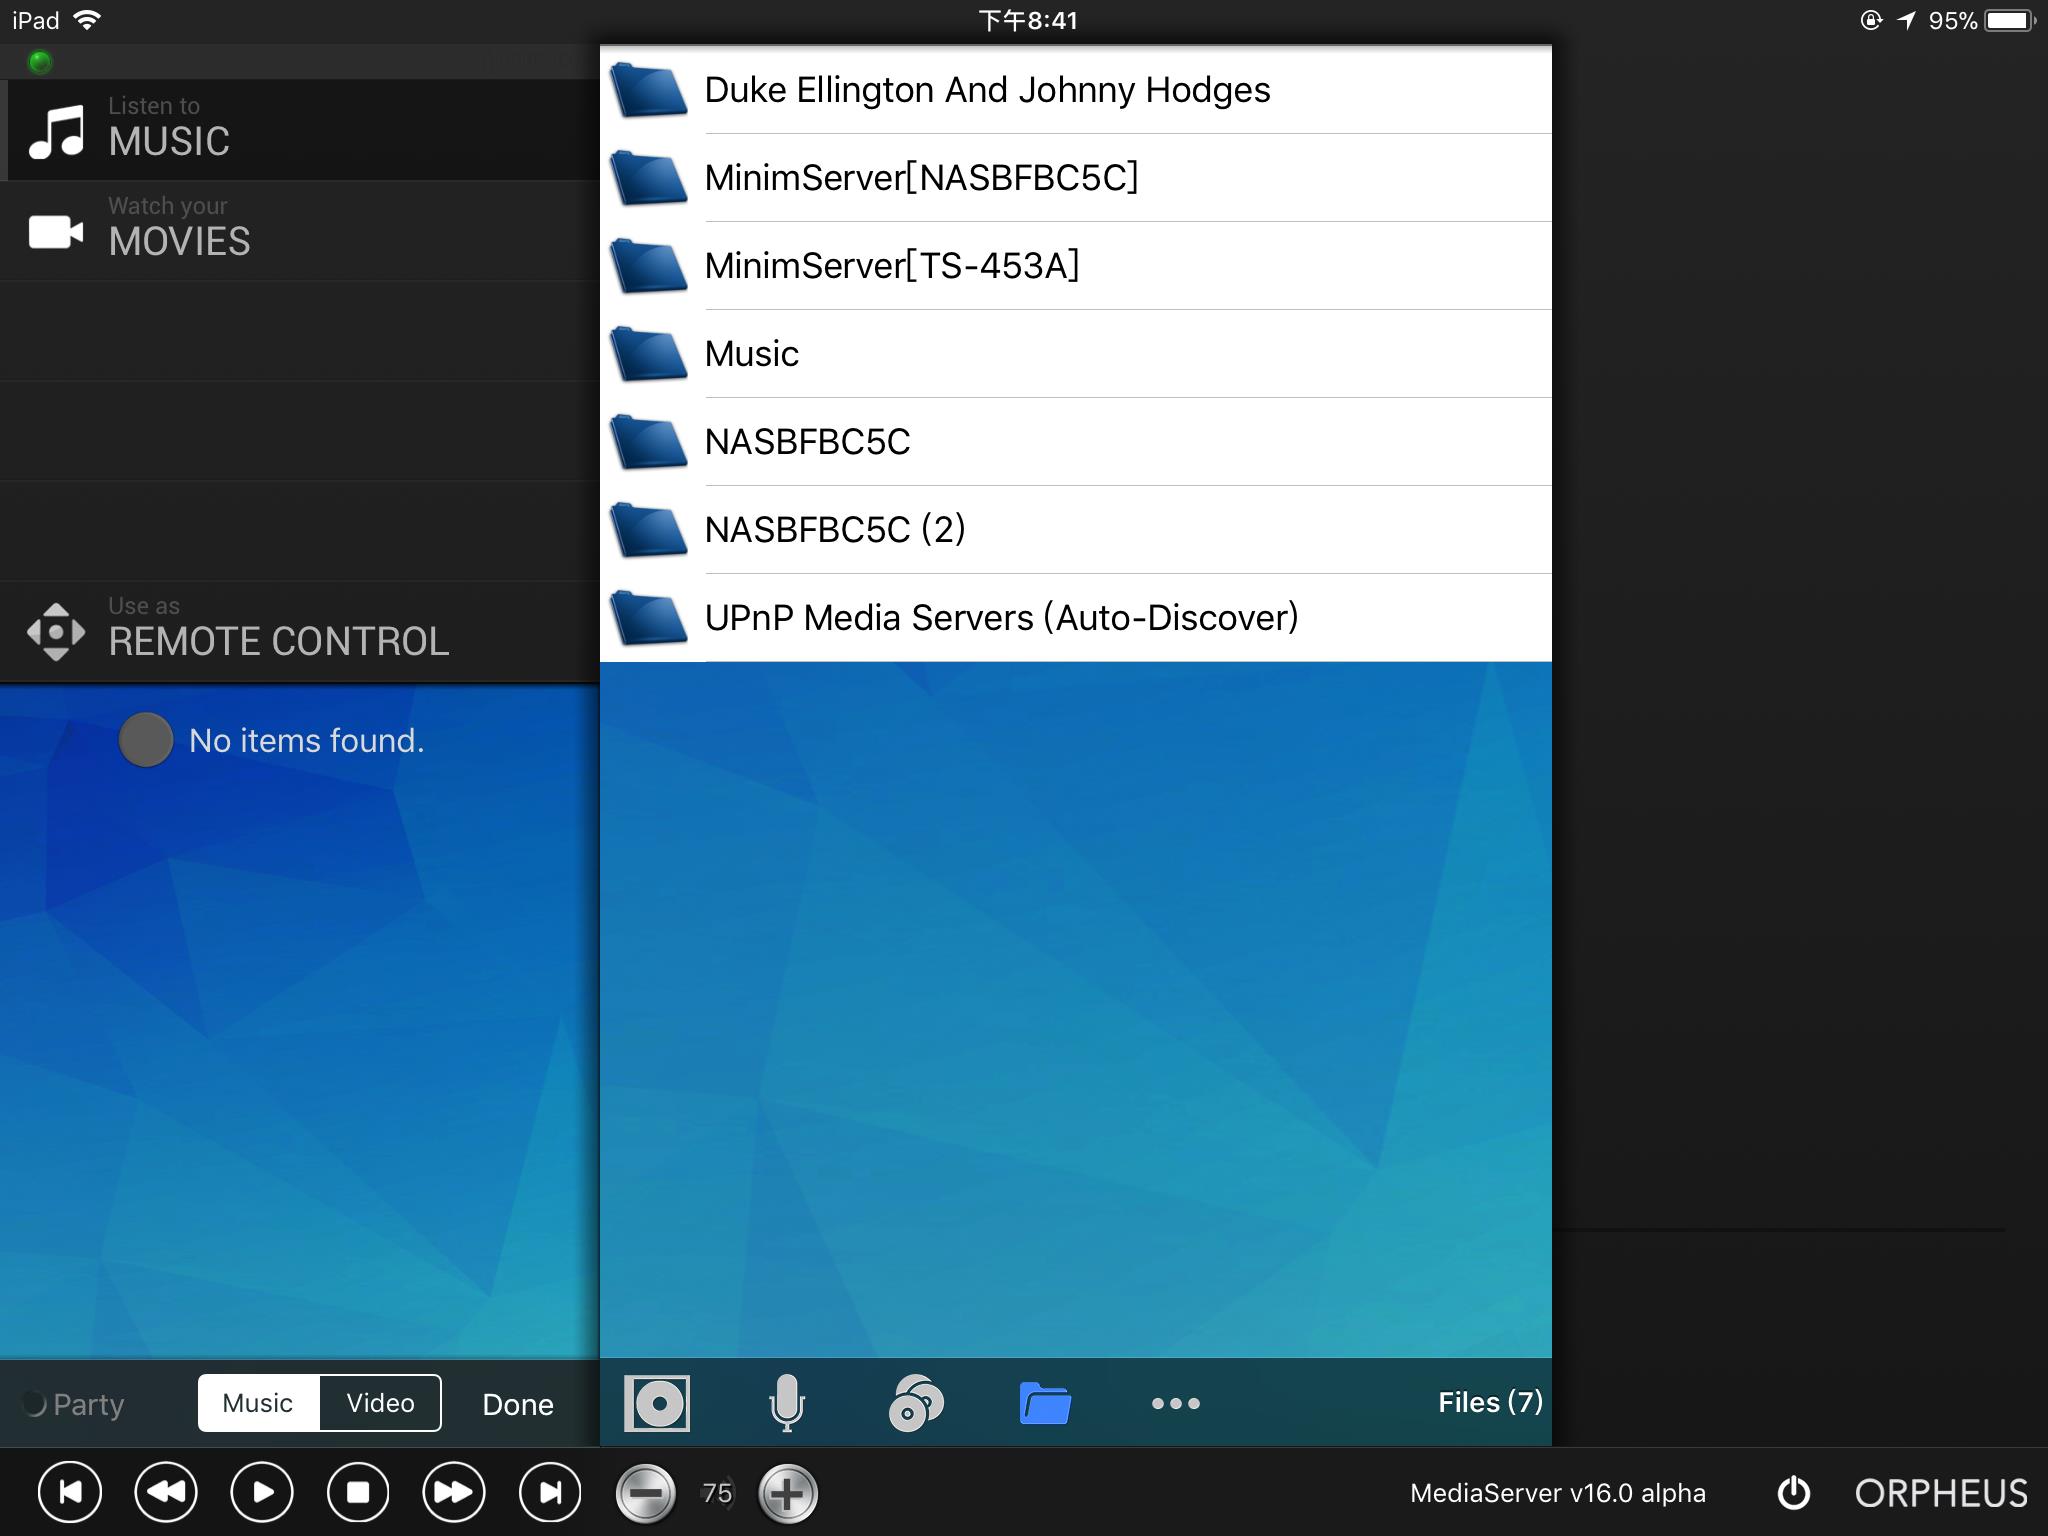This screenshot has width=2048, height=1536.
Task: Select Watch your MOVIES in sidebar
Action: tap(300, 230)
